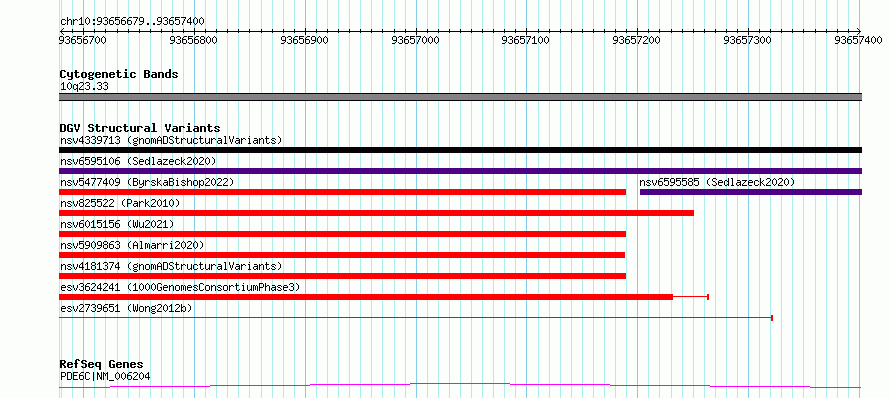The image size is (890, 398).
Task: Click the nsv5909863 Almarri2020 label
Action: 132,245
